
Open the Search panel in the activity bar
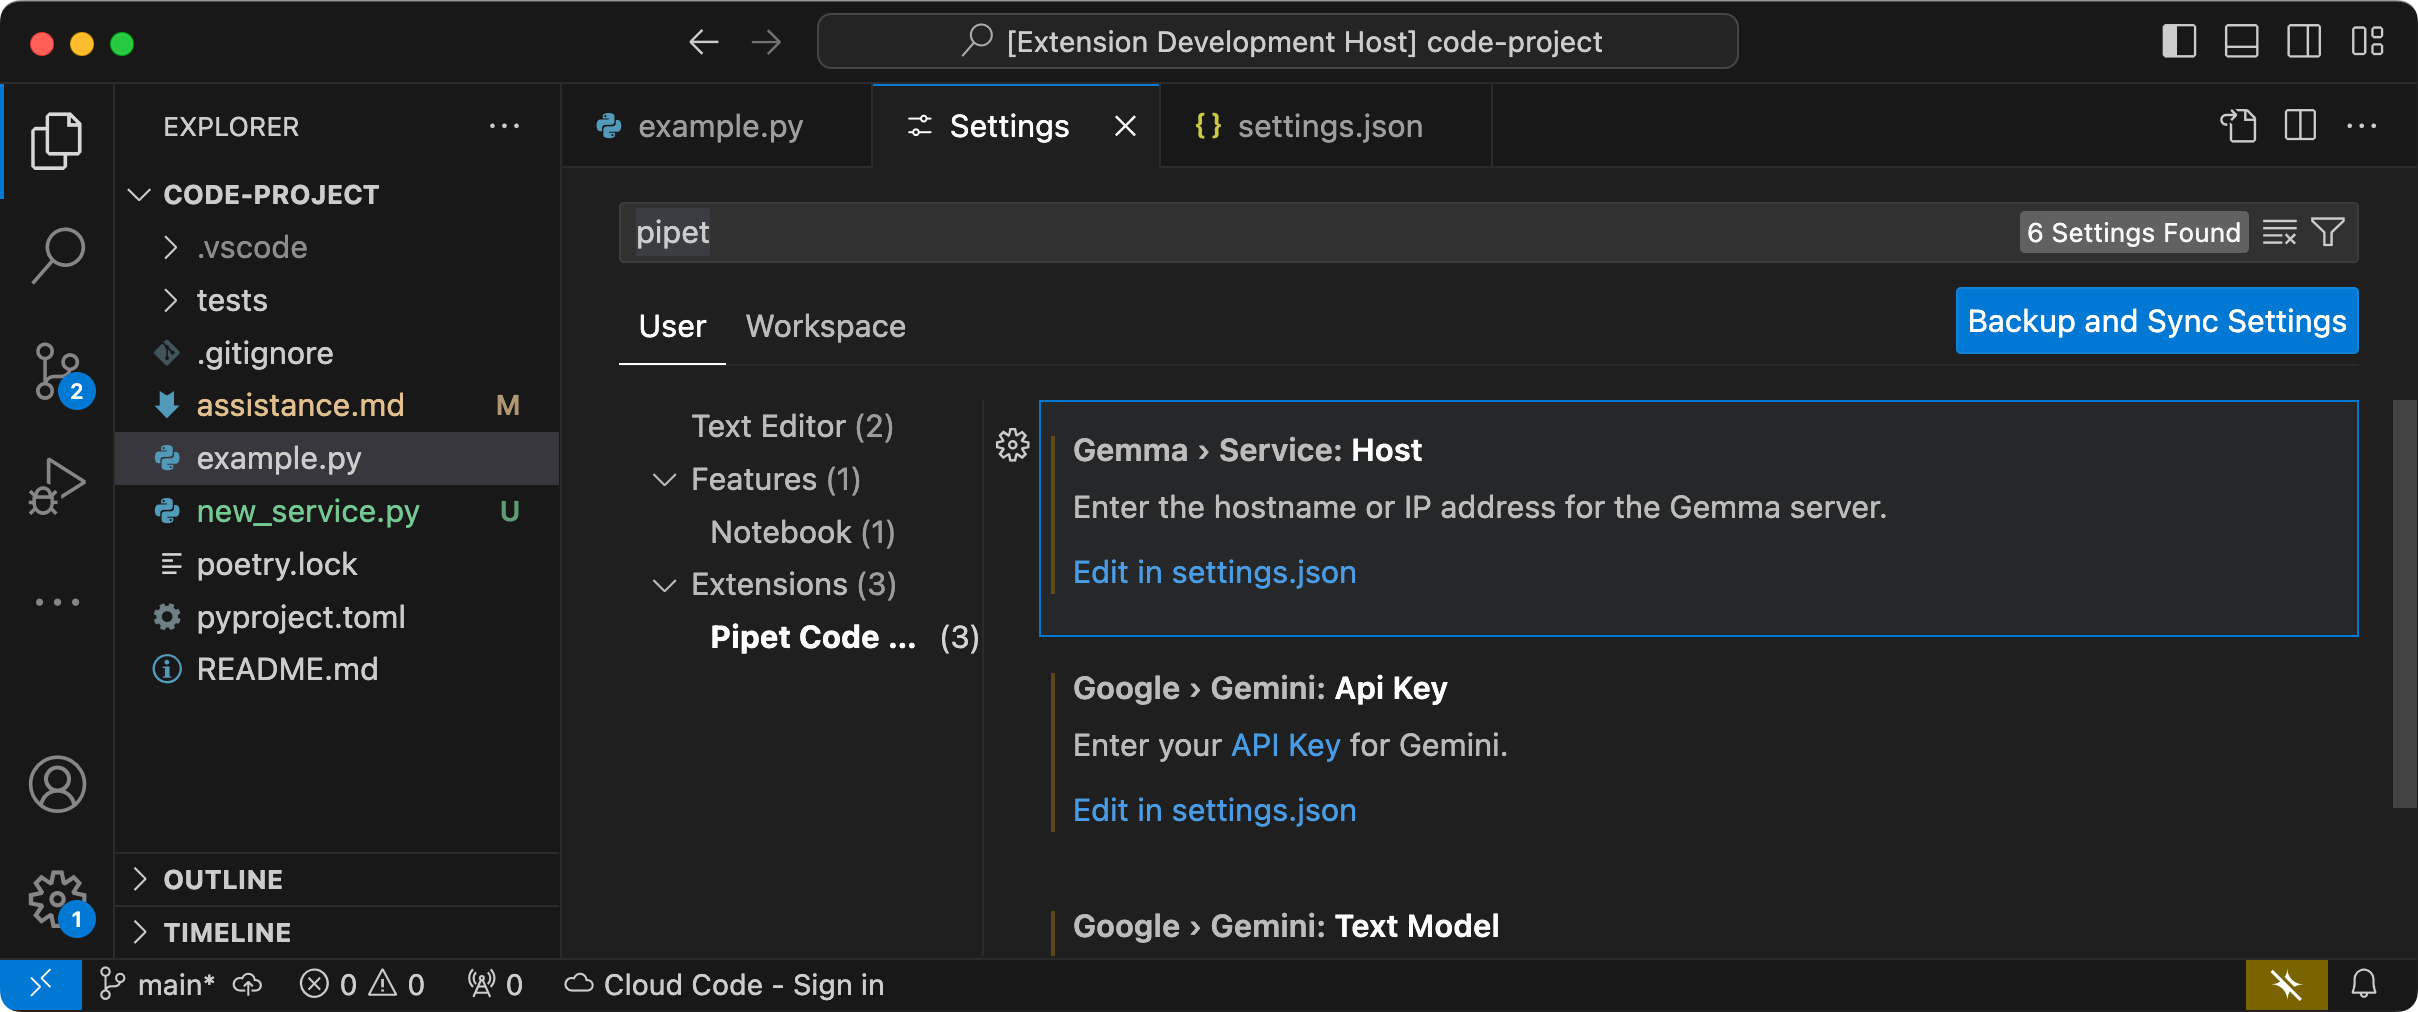pyautogui.click(x=57, y=255)
